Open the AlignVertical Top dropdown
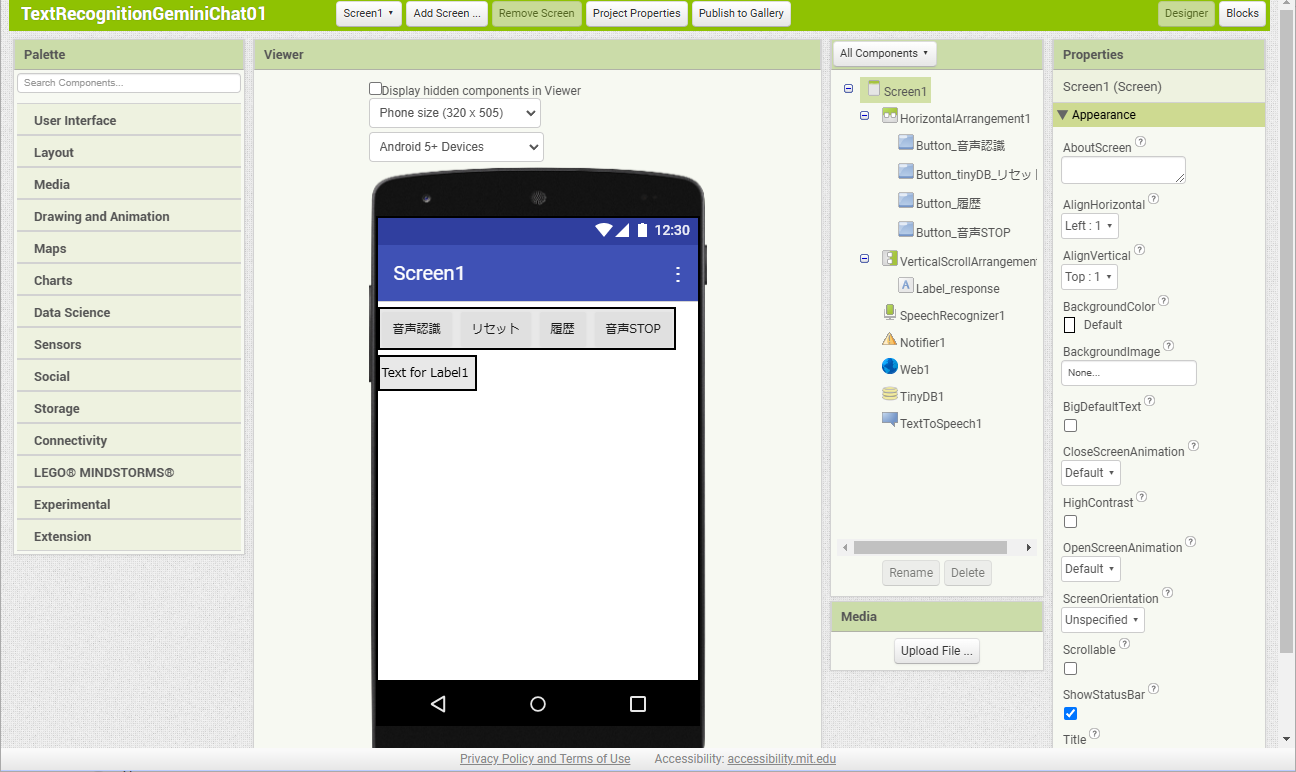The height and width of the screenshot is (772, 1296). click(x=1089, y=277)
